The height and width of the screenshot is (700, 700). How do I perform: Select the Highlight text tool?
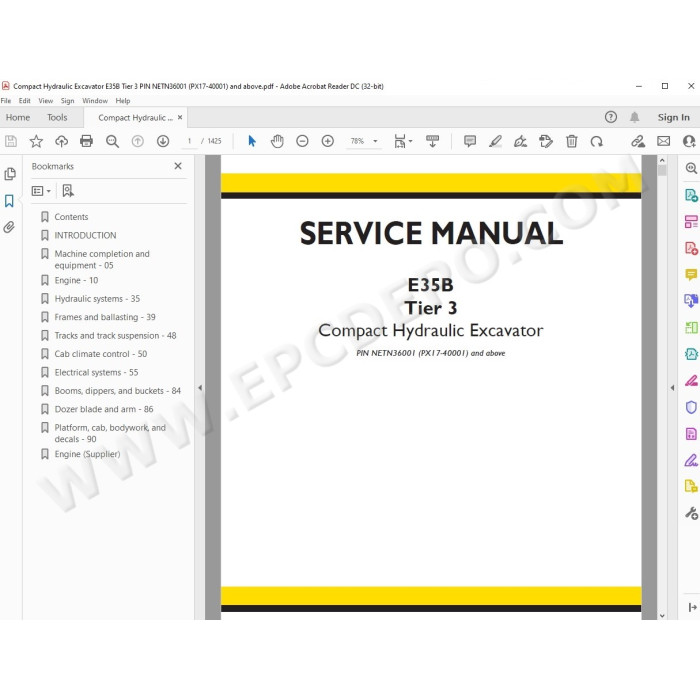pos(495,142)
